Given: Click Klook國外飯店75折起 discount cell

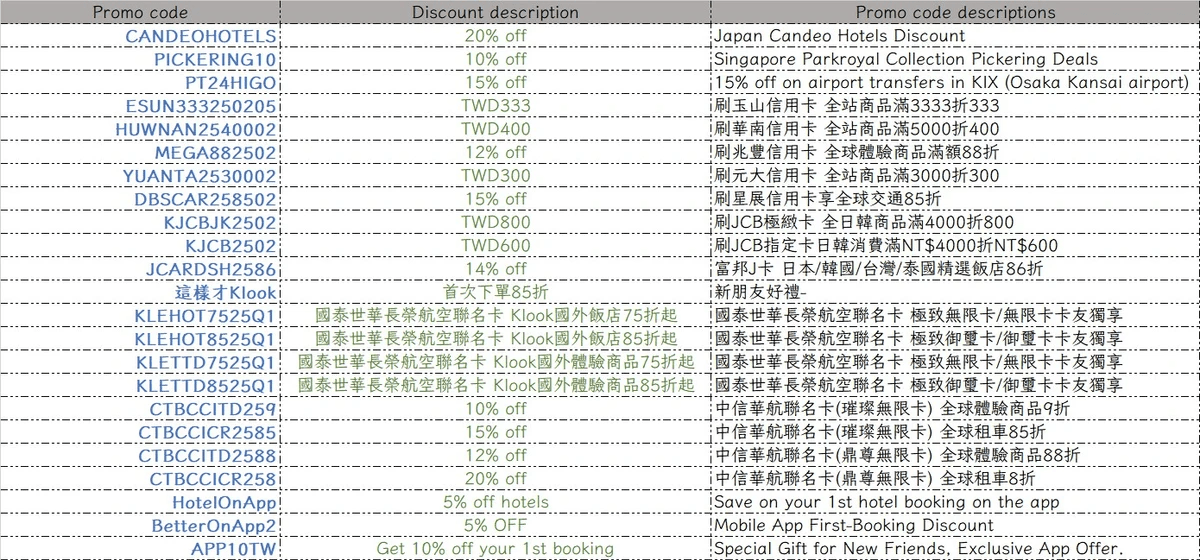Looking at the screenshot, I should coord(495,316).
